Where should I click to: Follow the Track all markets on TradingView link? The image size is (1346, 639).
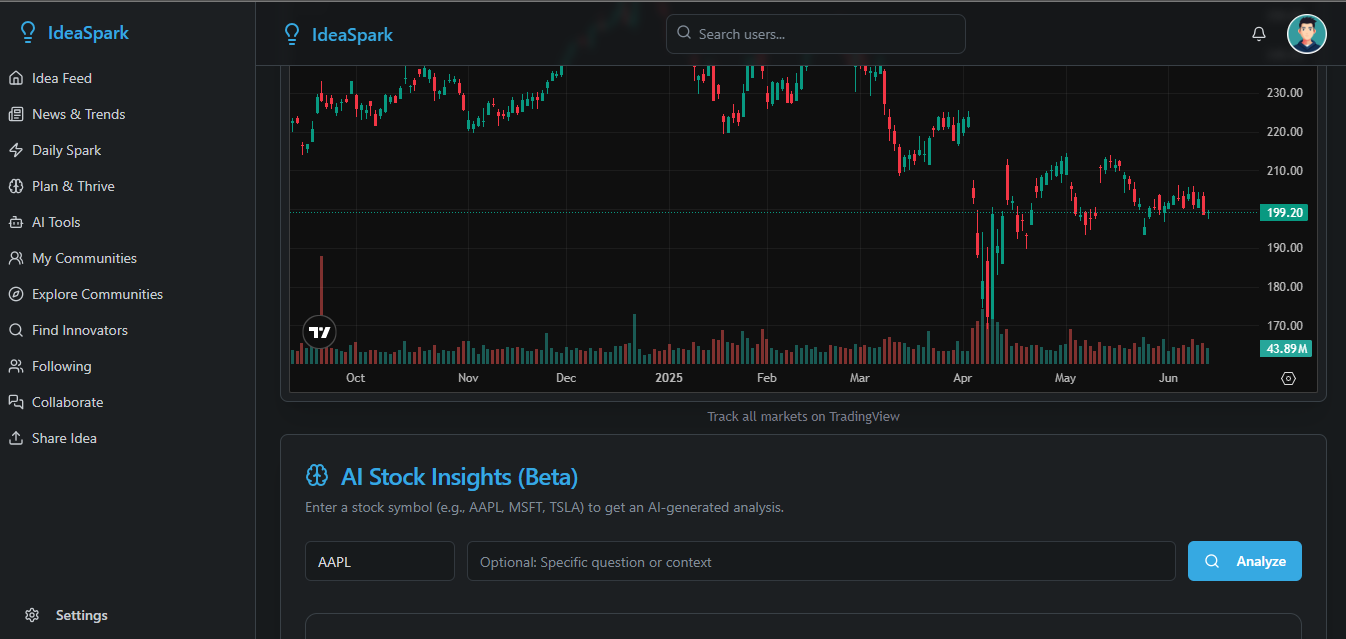click(803, 416)
